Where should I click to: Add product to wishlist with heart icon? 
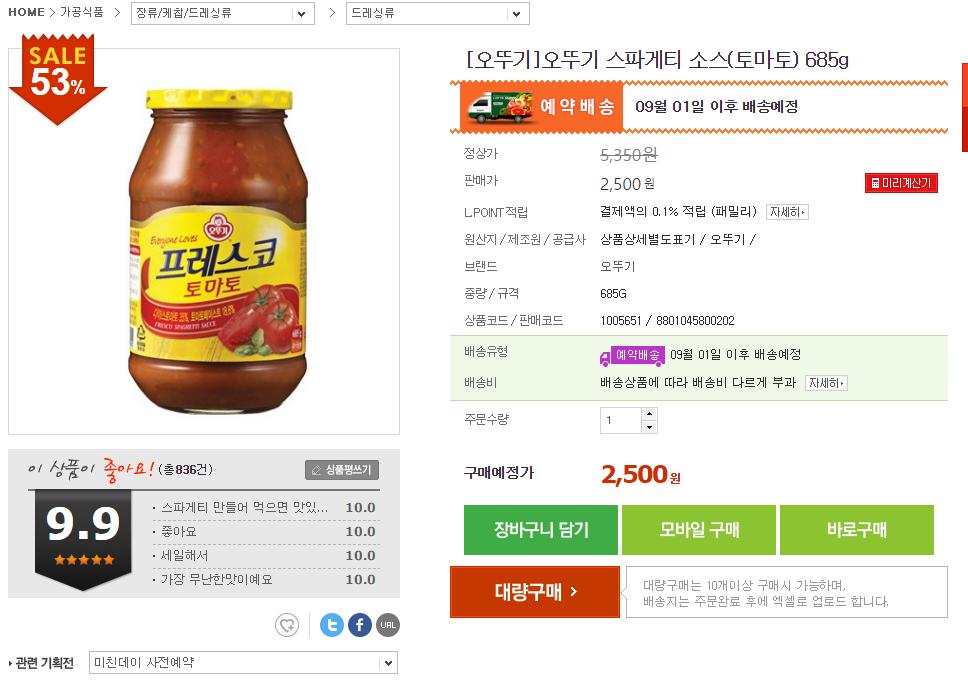(x=287, y=626)
